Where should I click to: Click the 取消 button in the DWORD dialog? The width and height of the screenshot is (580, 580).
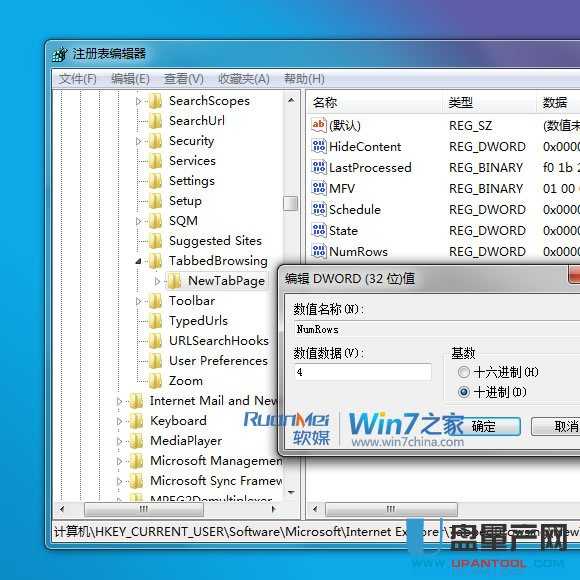pyautogui.click(x=556, y=426)
